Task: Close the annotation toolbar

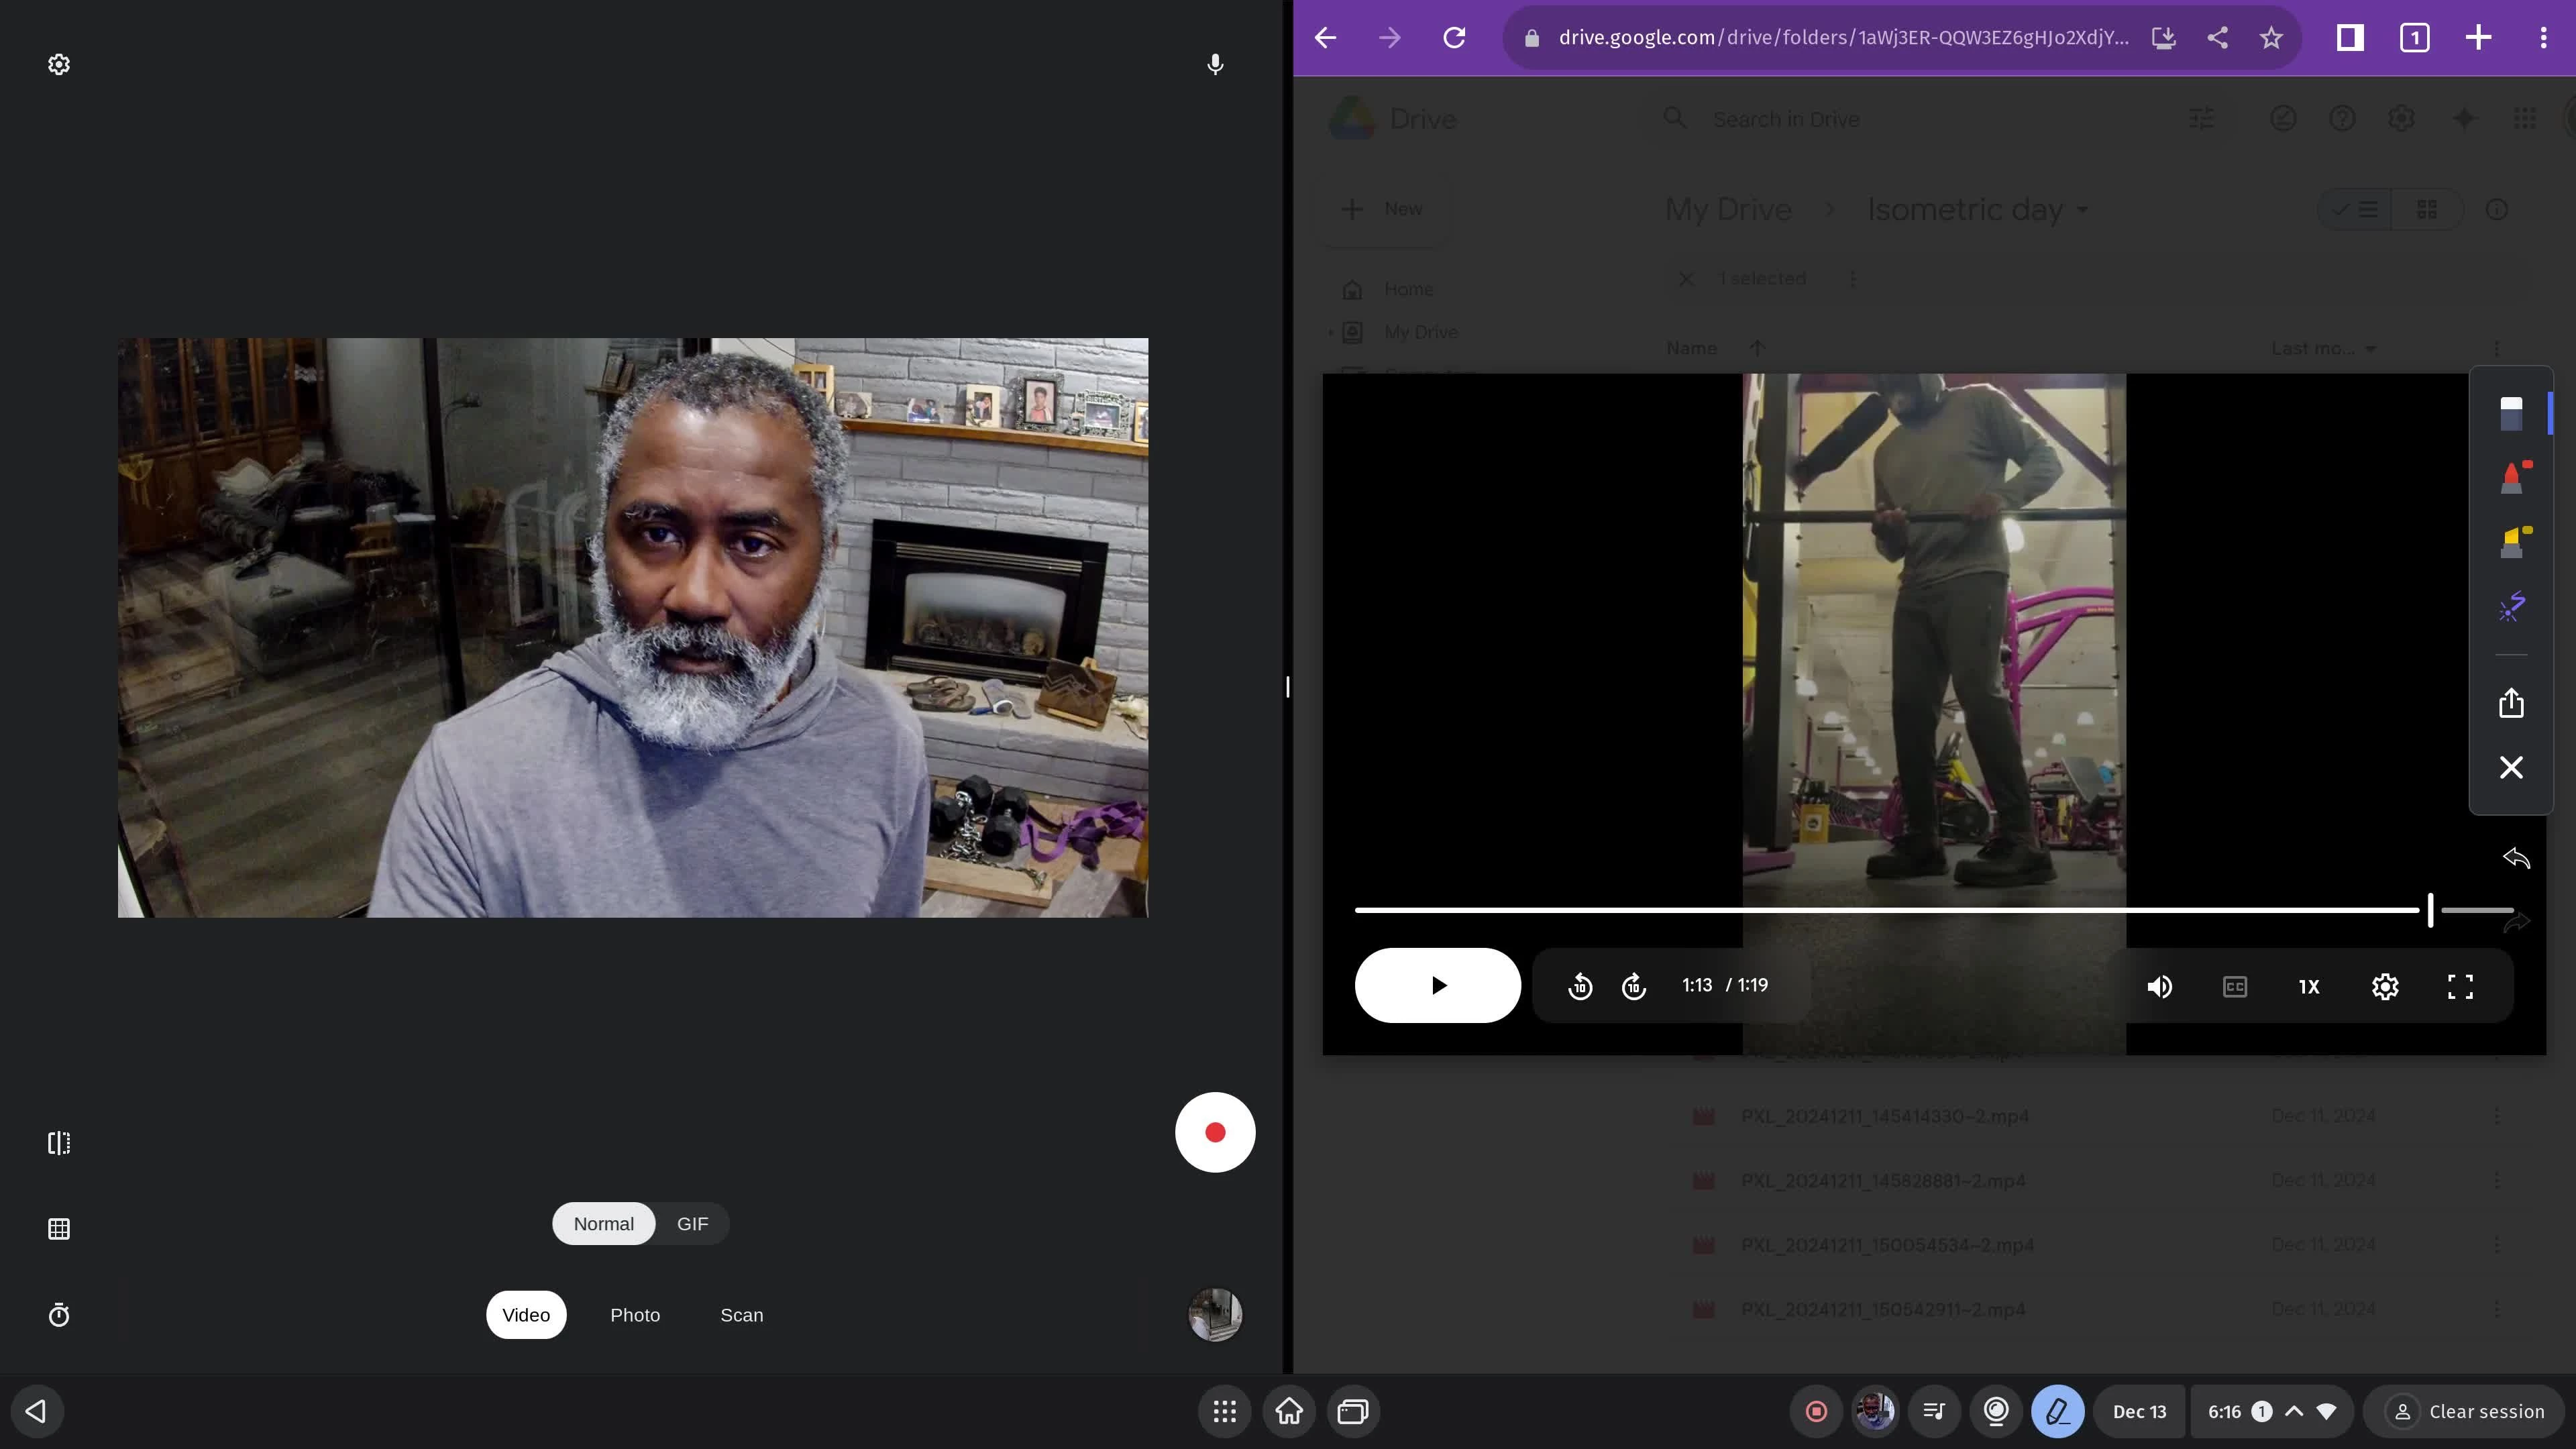Action: [2511, 767]
